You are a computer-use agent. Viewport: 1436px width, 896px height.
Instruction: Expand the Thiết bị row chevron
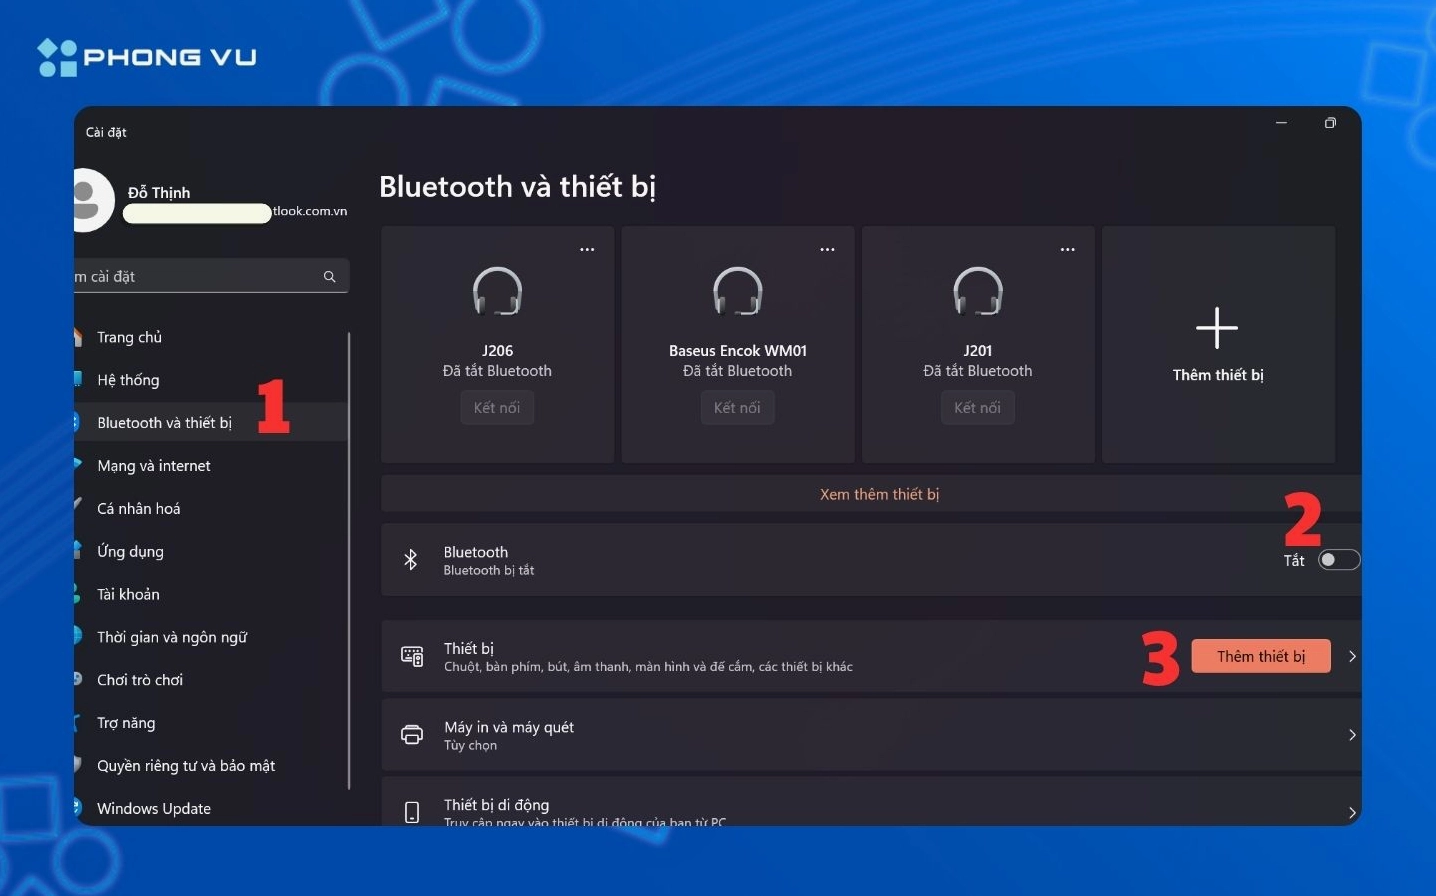pyautogui.click(x=1352, y=656)
